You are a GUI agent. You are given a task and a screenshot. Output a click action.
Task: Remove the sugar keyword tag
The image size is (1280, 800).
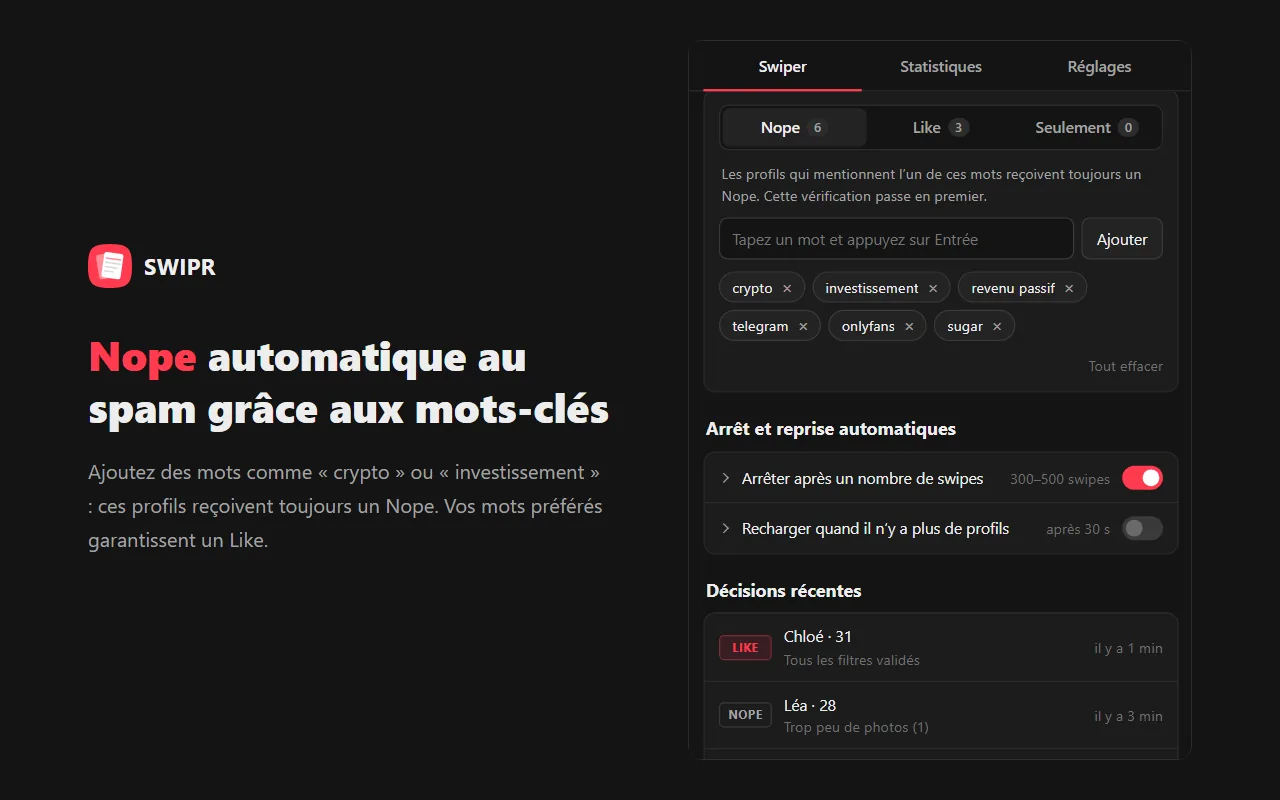click(997, 326)
